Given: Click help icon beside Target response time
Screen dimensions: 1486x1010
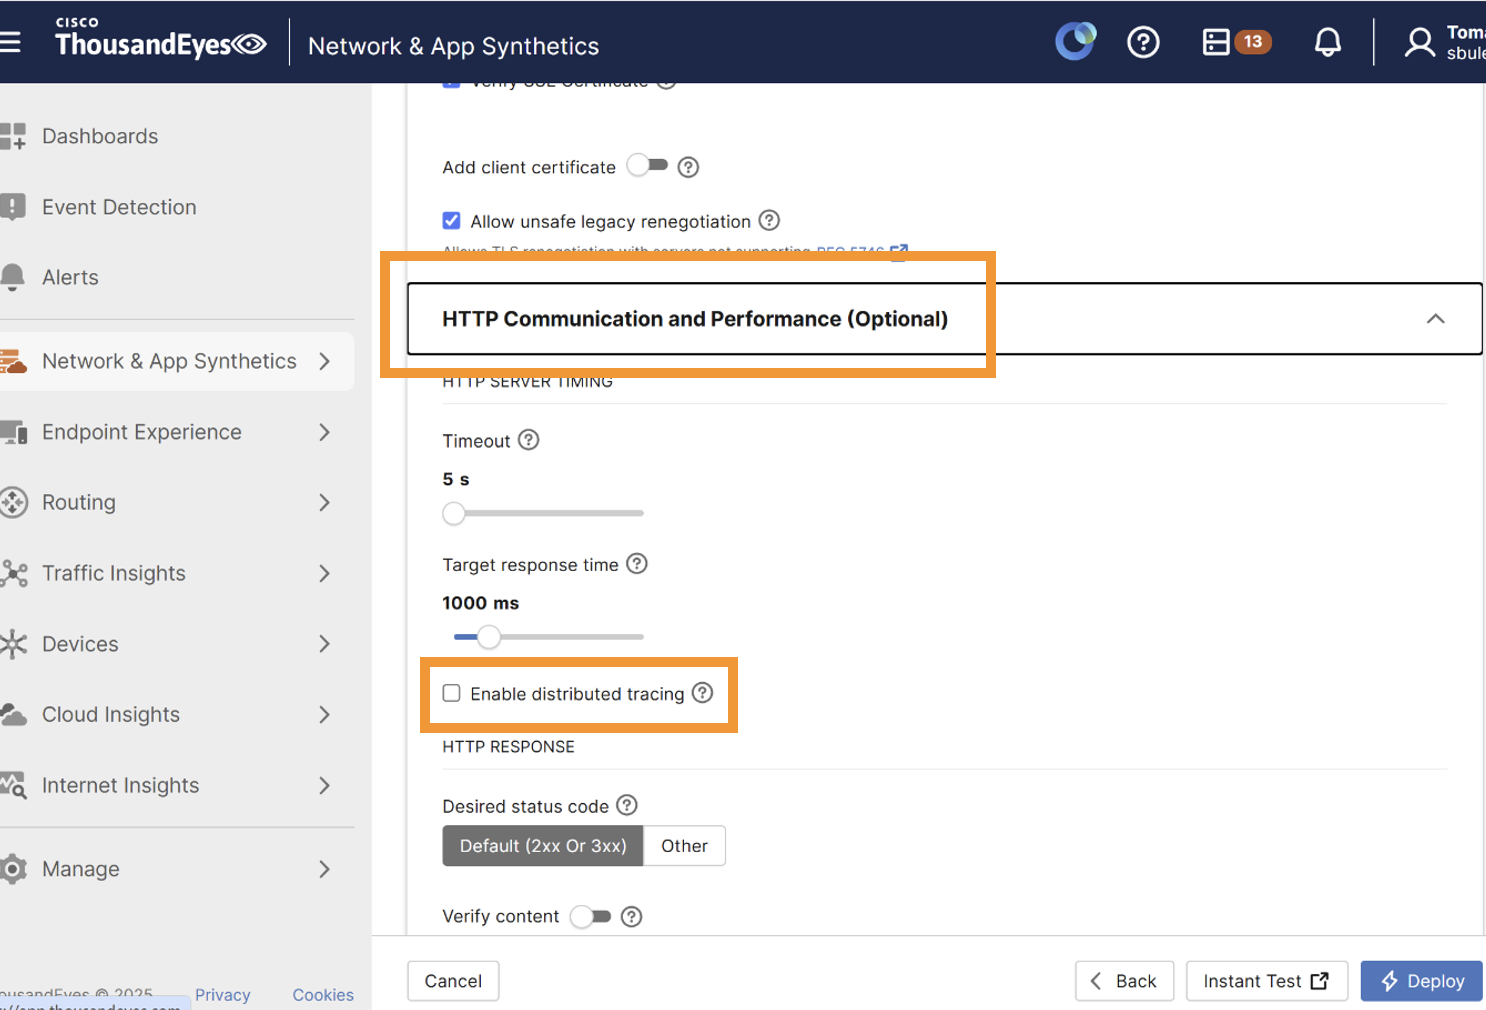Looking at the screenshot, I should 637,564.
